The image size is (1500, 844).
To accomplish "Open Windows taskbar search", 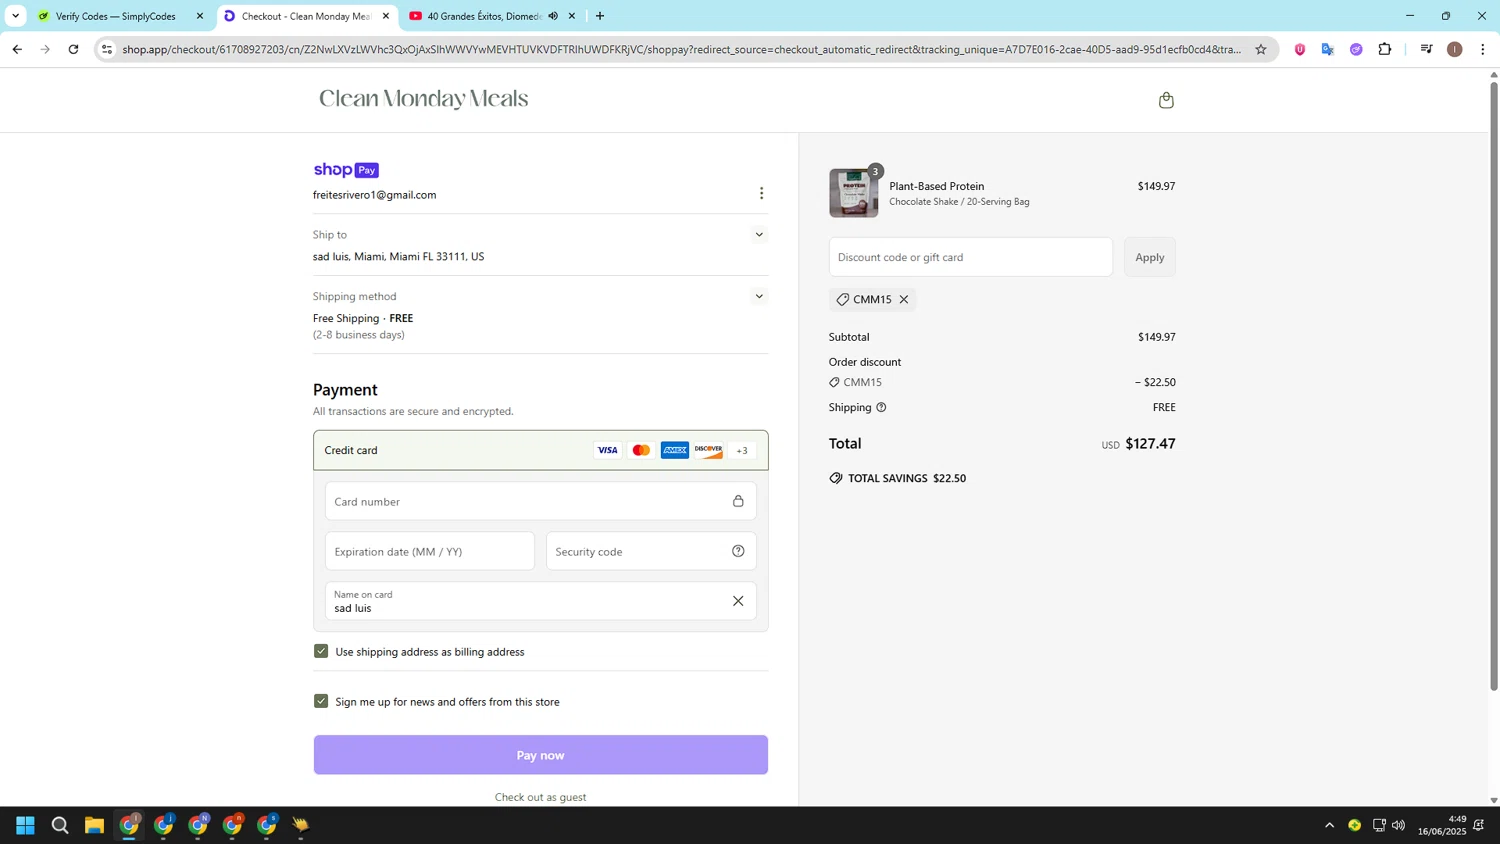I will tap(60, 825).
